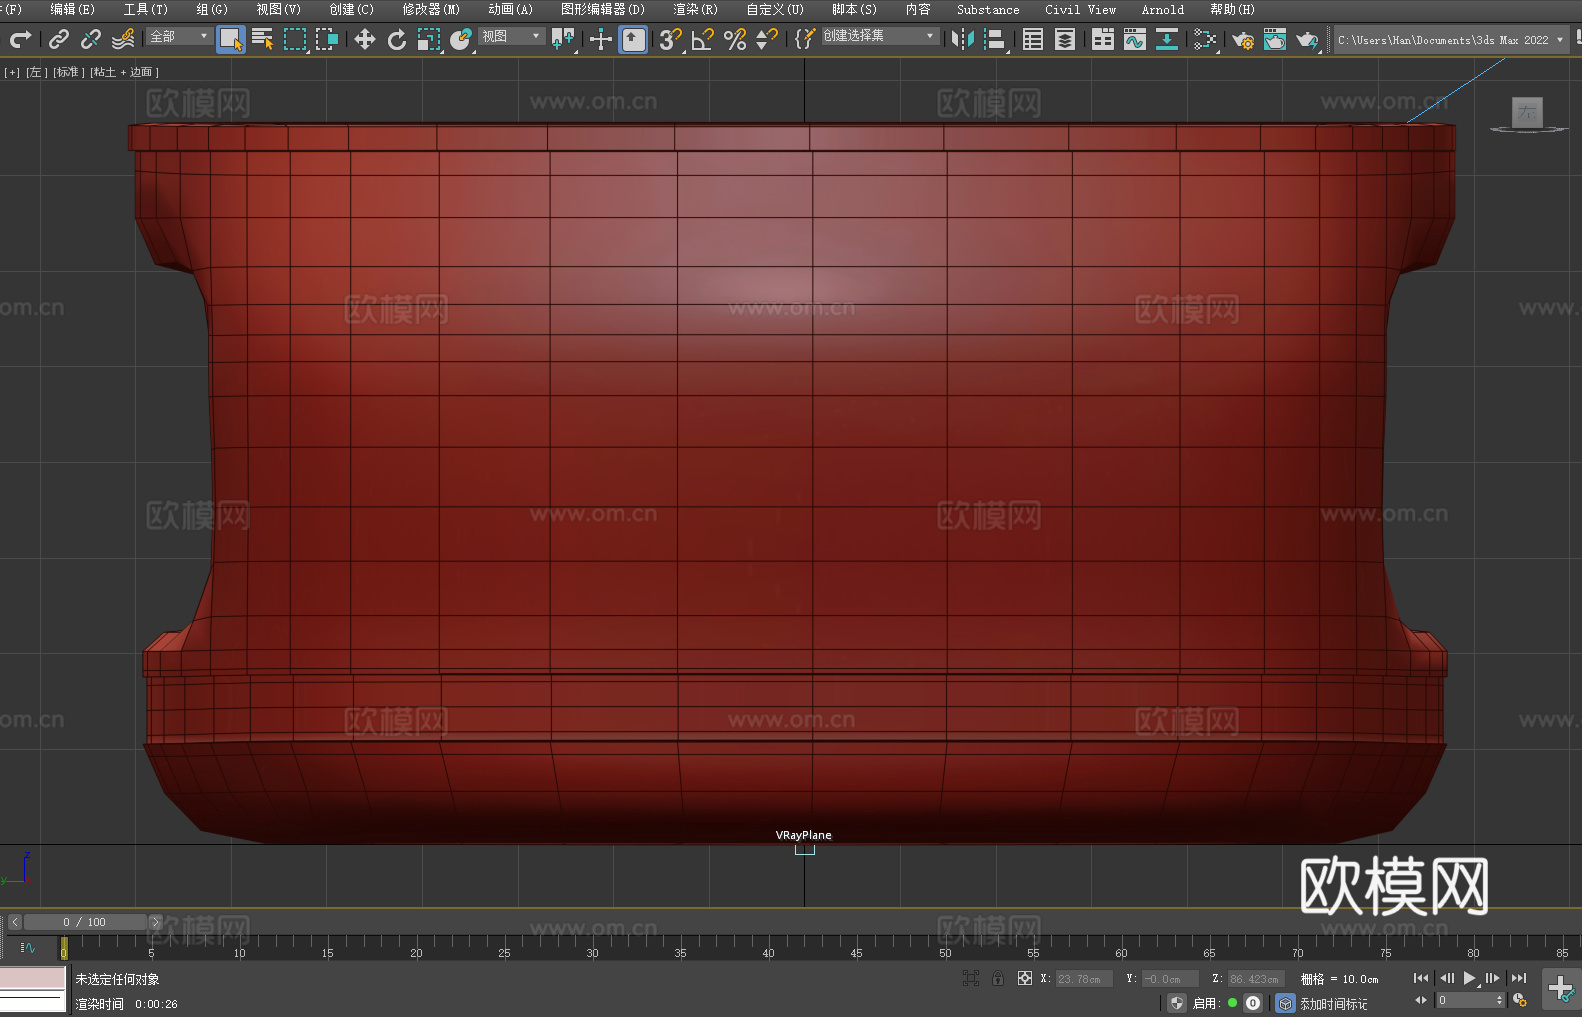Screen dimensions: 1582x1017
Task: Open 编辑(E) menu
Action: pos(72,9)
